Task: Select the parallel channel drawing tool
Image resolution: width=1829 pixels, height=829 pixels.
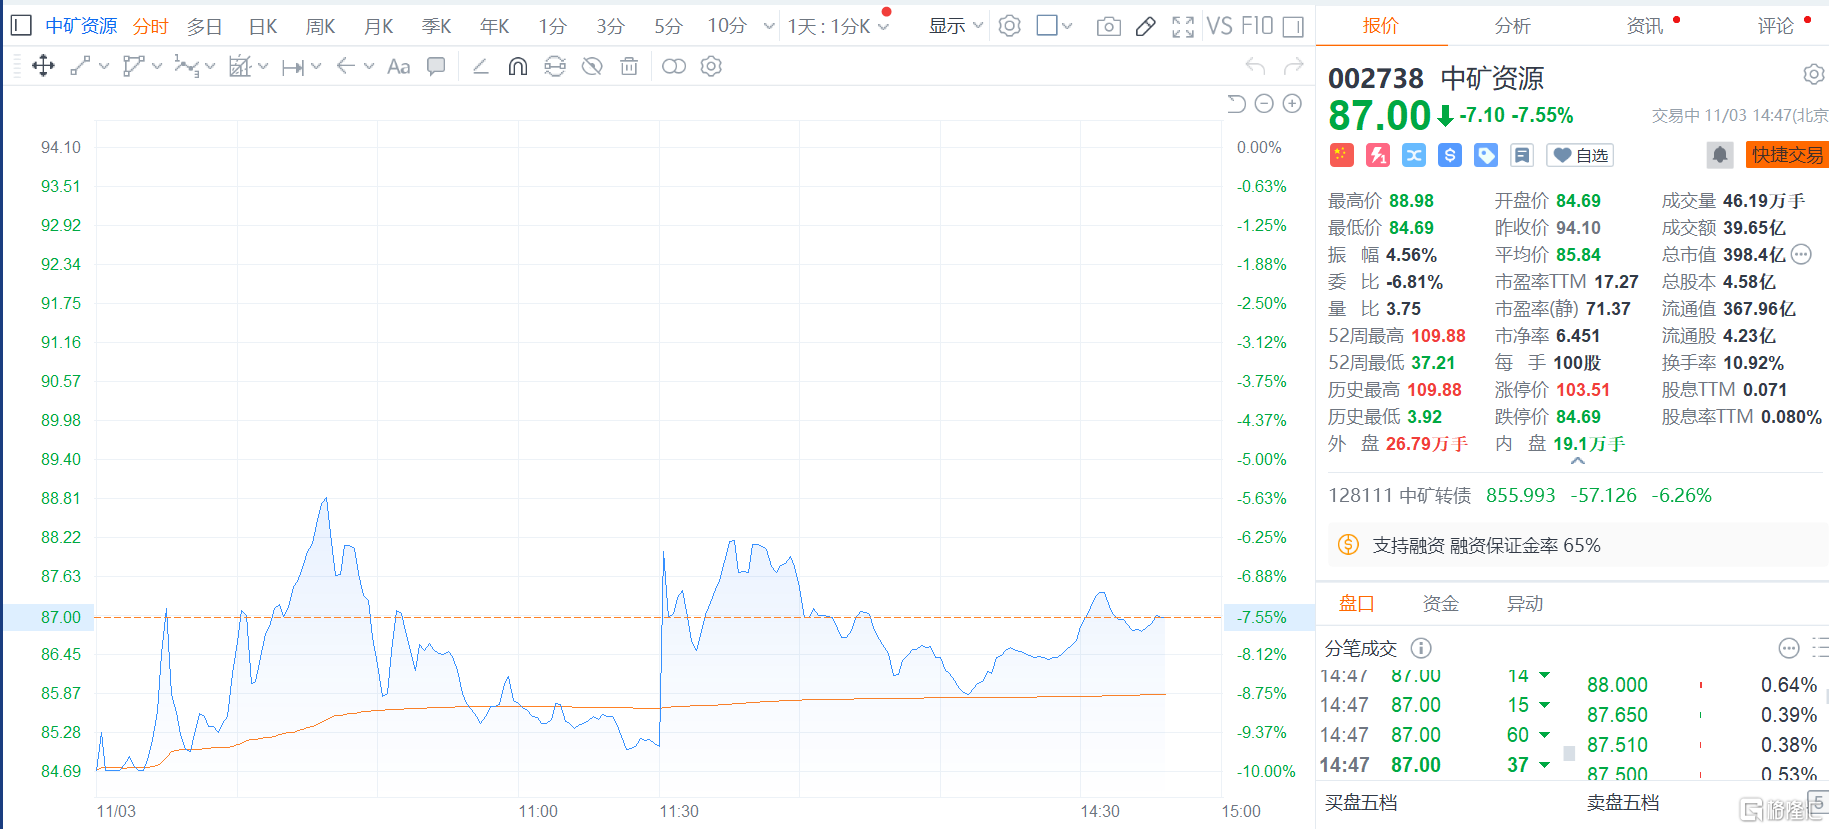Action: 133,67
